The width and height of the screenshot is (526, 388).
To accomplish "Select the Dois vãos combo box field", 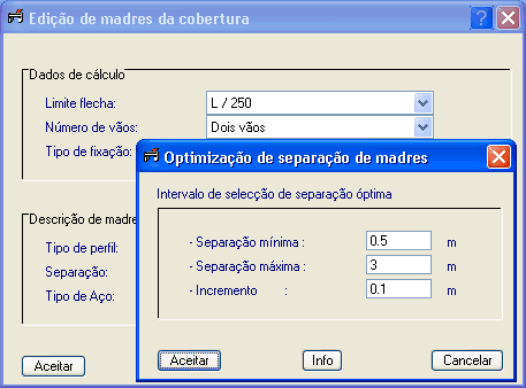I will (320, 127).
